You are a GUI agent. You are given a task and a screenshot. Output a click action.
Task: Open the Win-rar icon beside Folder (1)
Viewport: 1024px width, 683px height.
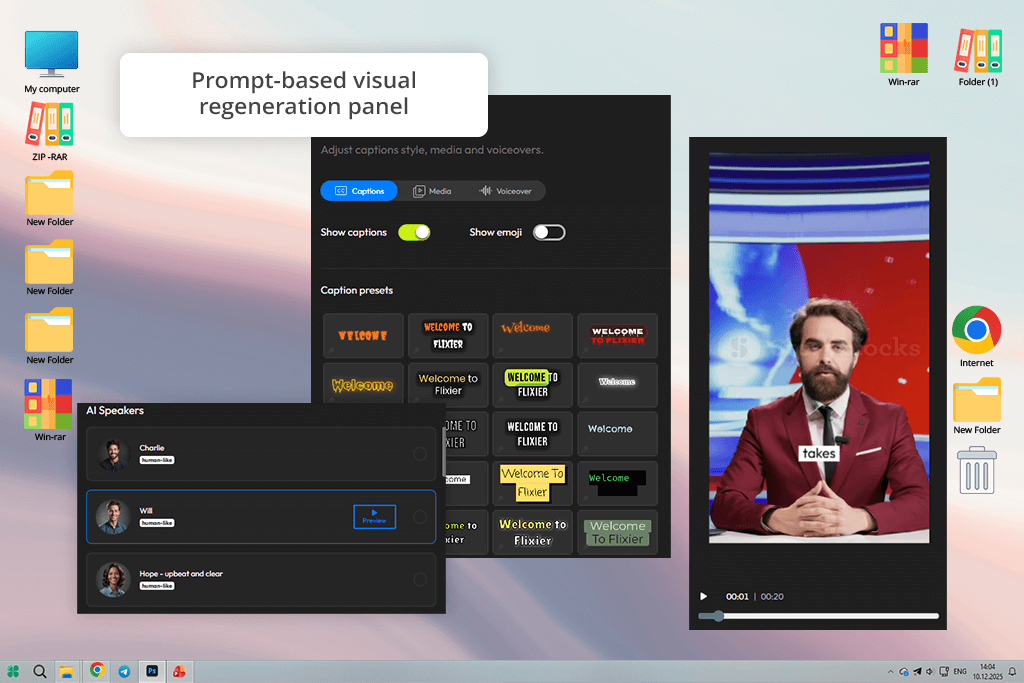(904, 55)
